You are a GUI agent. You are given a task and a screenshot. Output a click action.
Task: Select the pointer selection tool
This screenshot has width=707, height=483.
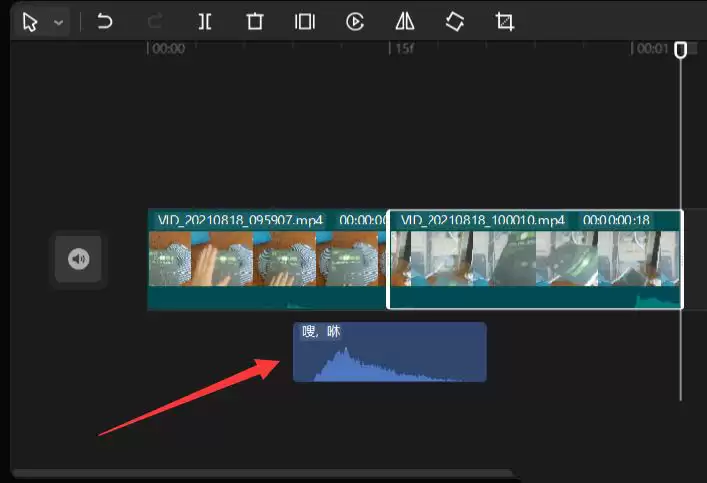coord(30,22)
